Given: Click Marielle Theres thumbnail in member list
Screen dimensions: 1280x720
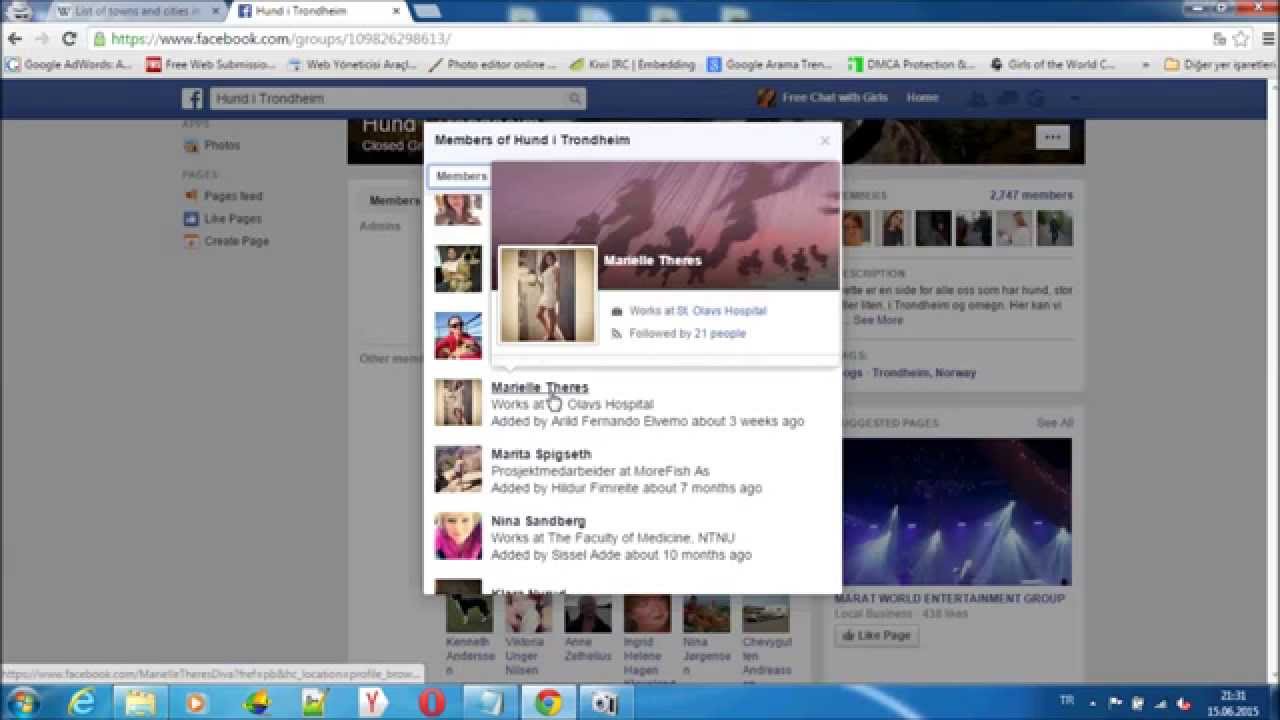Looking at the screenshot, I should (x=458, y=402).
